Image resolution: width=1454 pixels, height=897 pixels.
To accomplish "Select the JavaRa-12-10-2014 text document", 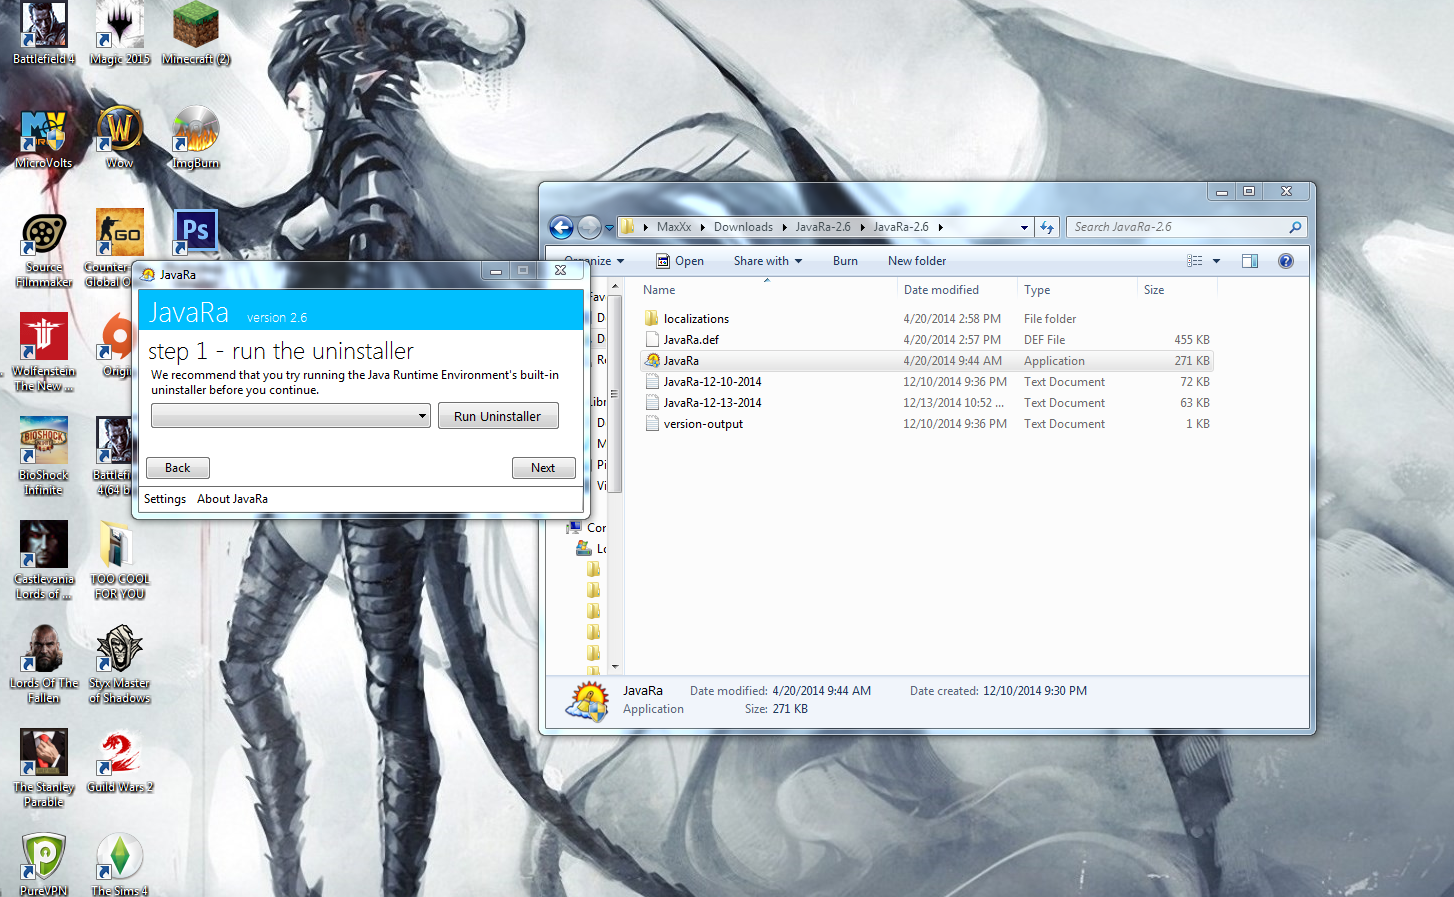I will [x=712, y=382].
